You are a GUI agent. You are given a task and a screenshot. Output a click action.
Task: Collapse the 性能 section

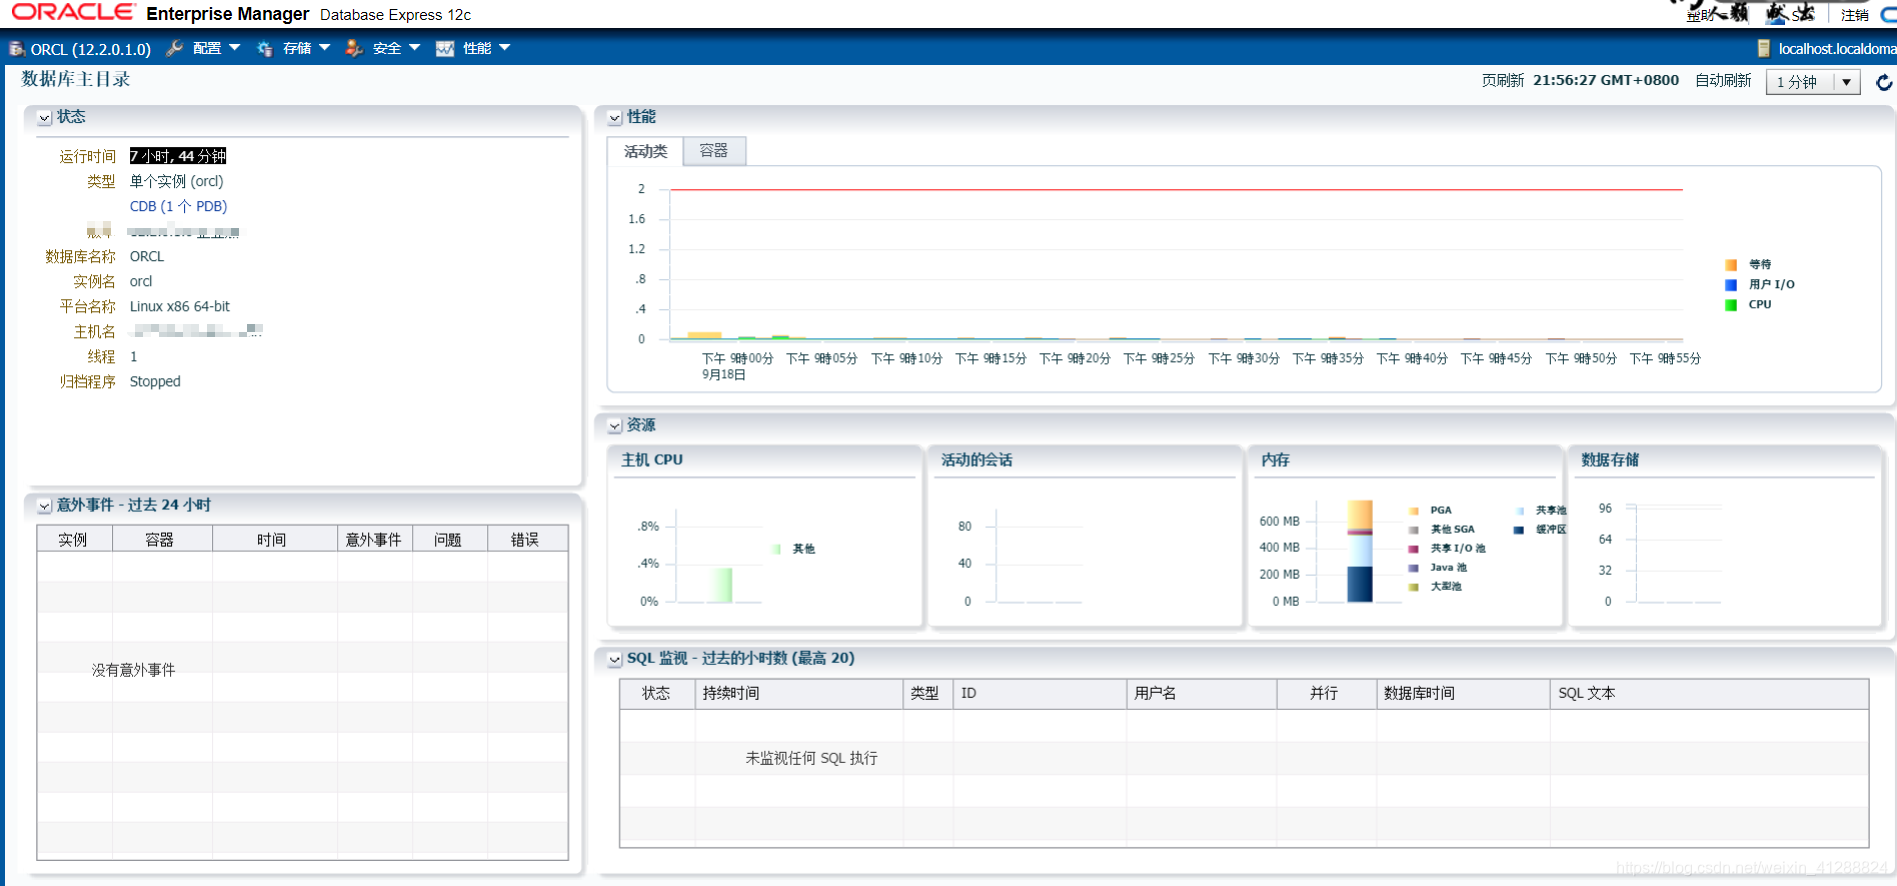[x=615, y=118]
